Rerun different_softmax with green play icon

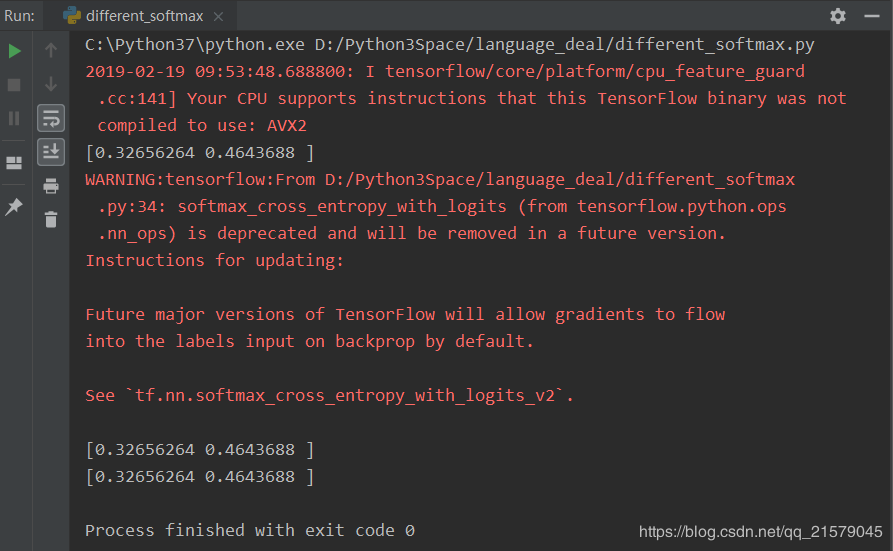pos(15,51)
